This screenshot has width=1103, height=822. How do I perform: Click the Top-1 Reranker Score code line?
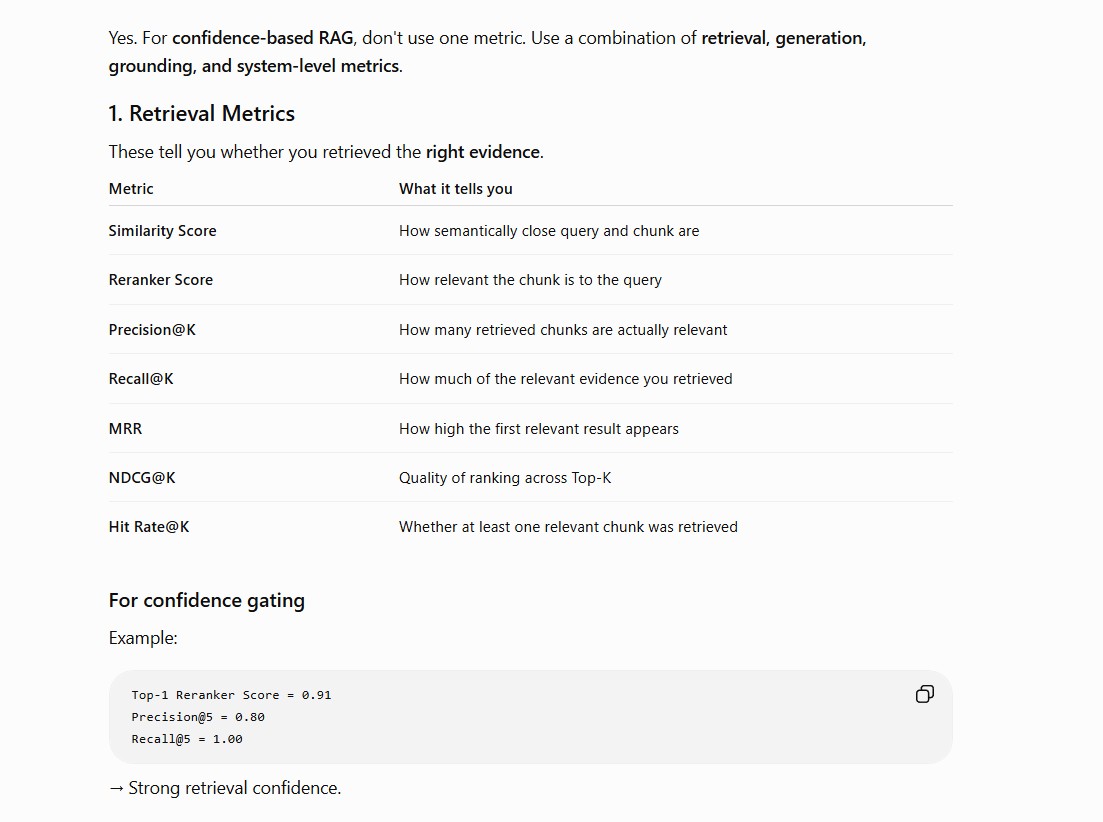pyautogui.click(x=231, y=695)
